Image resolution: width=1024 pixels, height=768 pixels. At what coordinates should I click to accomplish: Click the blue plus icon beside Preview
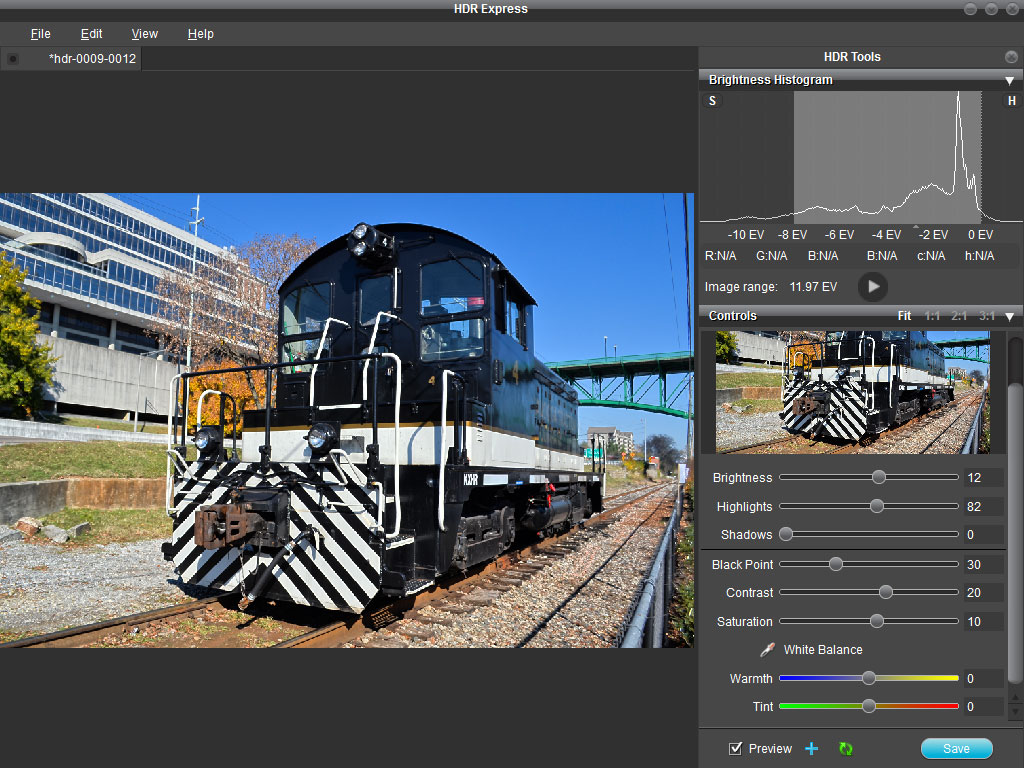tap(811, 749)
